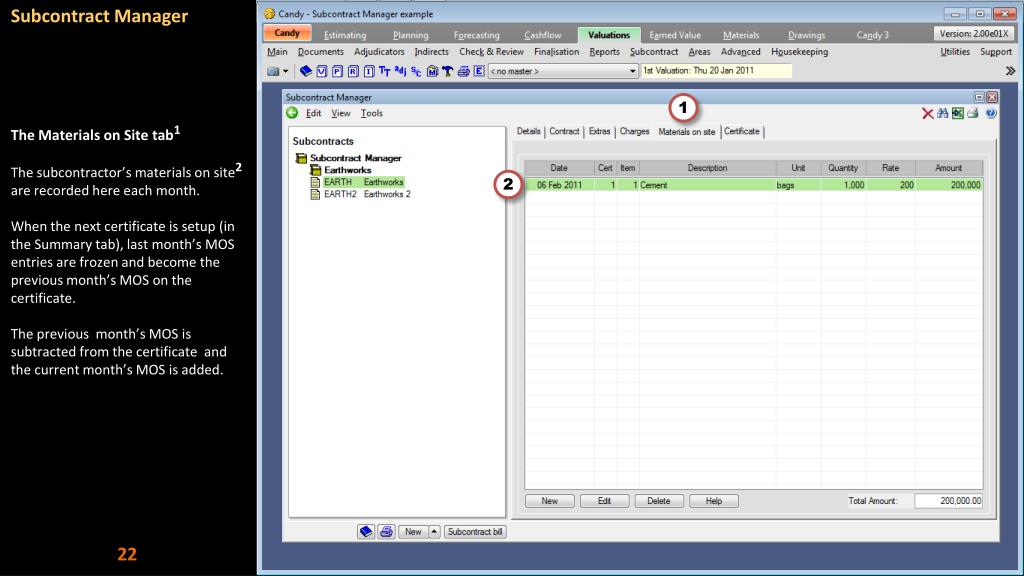Switch to the Drawings tab
The image size is (1024, 576).
[x=807, y=35]
